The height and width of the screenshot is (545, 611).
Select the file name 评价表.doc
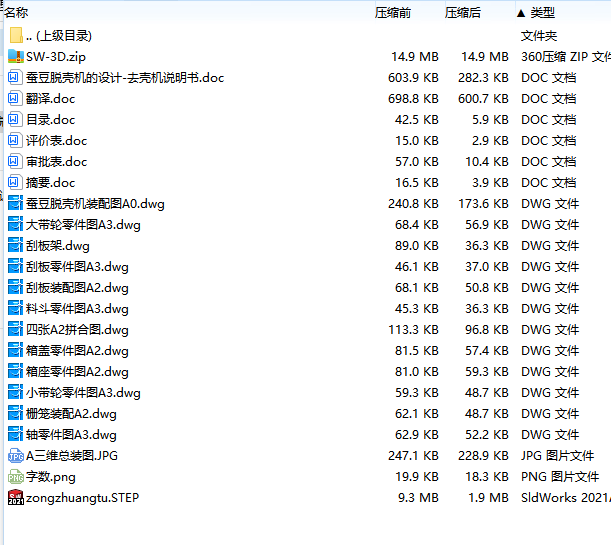[x=57, y=141]
